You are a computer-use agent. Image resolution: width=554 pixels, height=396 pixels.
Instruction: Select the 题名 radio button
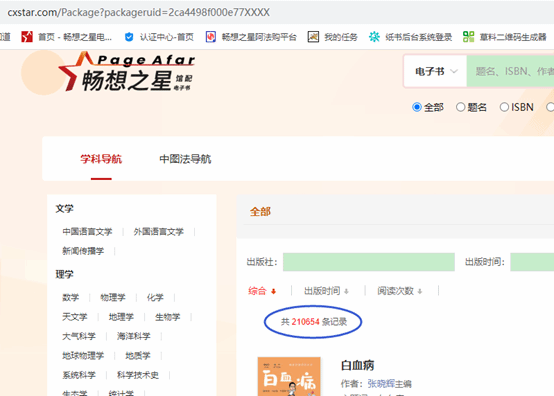[x=460, y=107]
